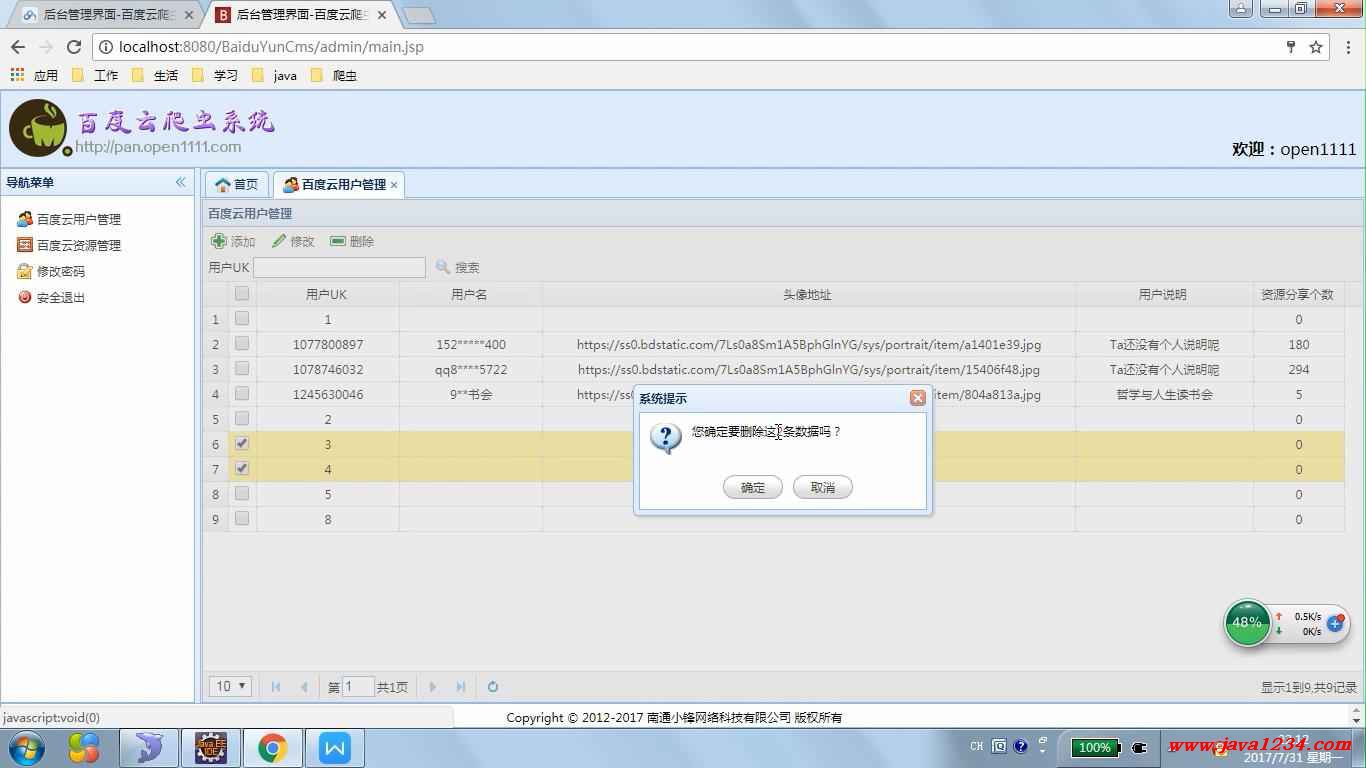
Task: Open Chrome from the taskbar
Action: tap(272, 748)
